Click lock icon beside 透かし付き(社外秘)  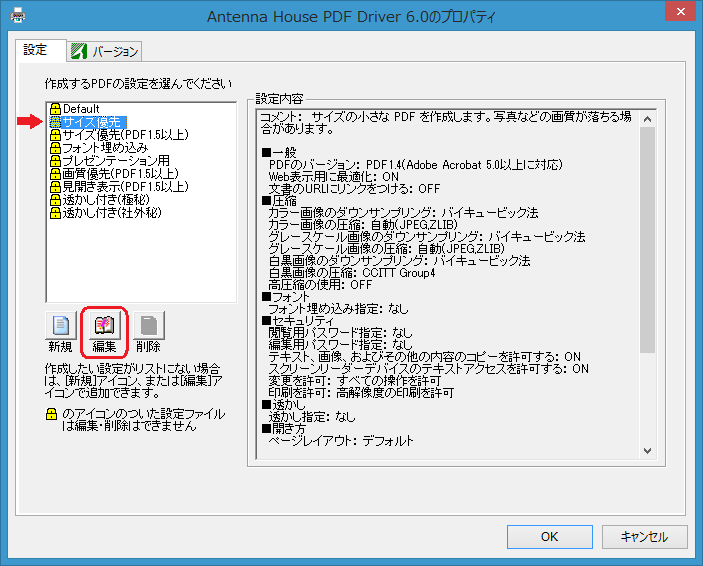[x=55, y=213]
